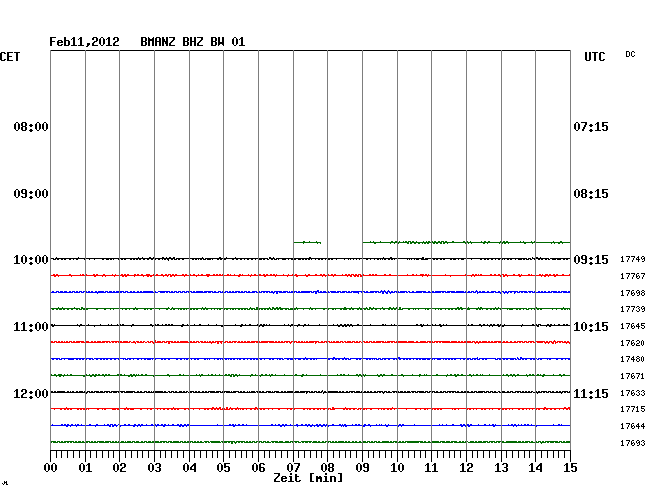Image resolution: width=650 pixels, height=494 pixels.
Task: Click the 08:00 CET time label
Action: click(31, 127)
